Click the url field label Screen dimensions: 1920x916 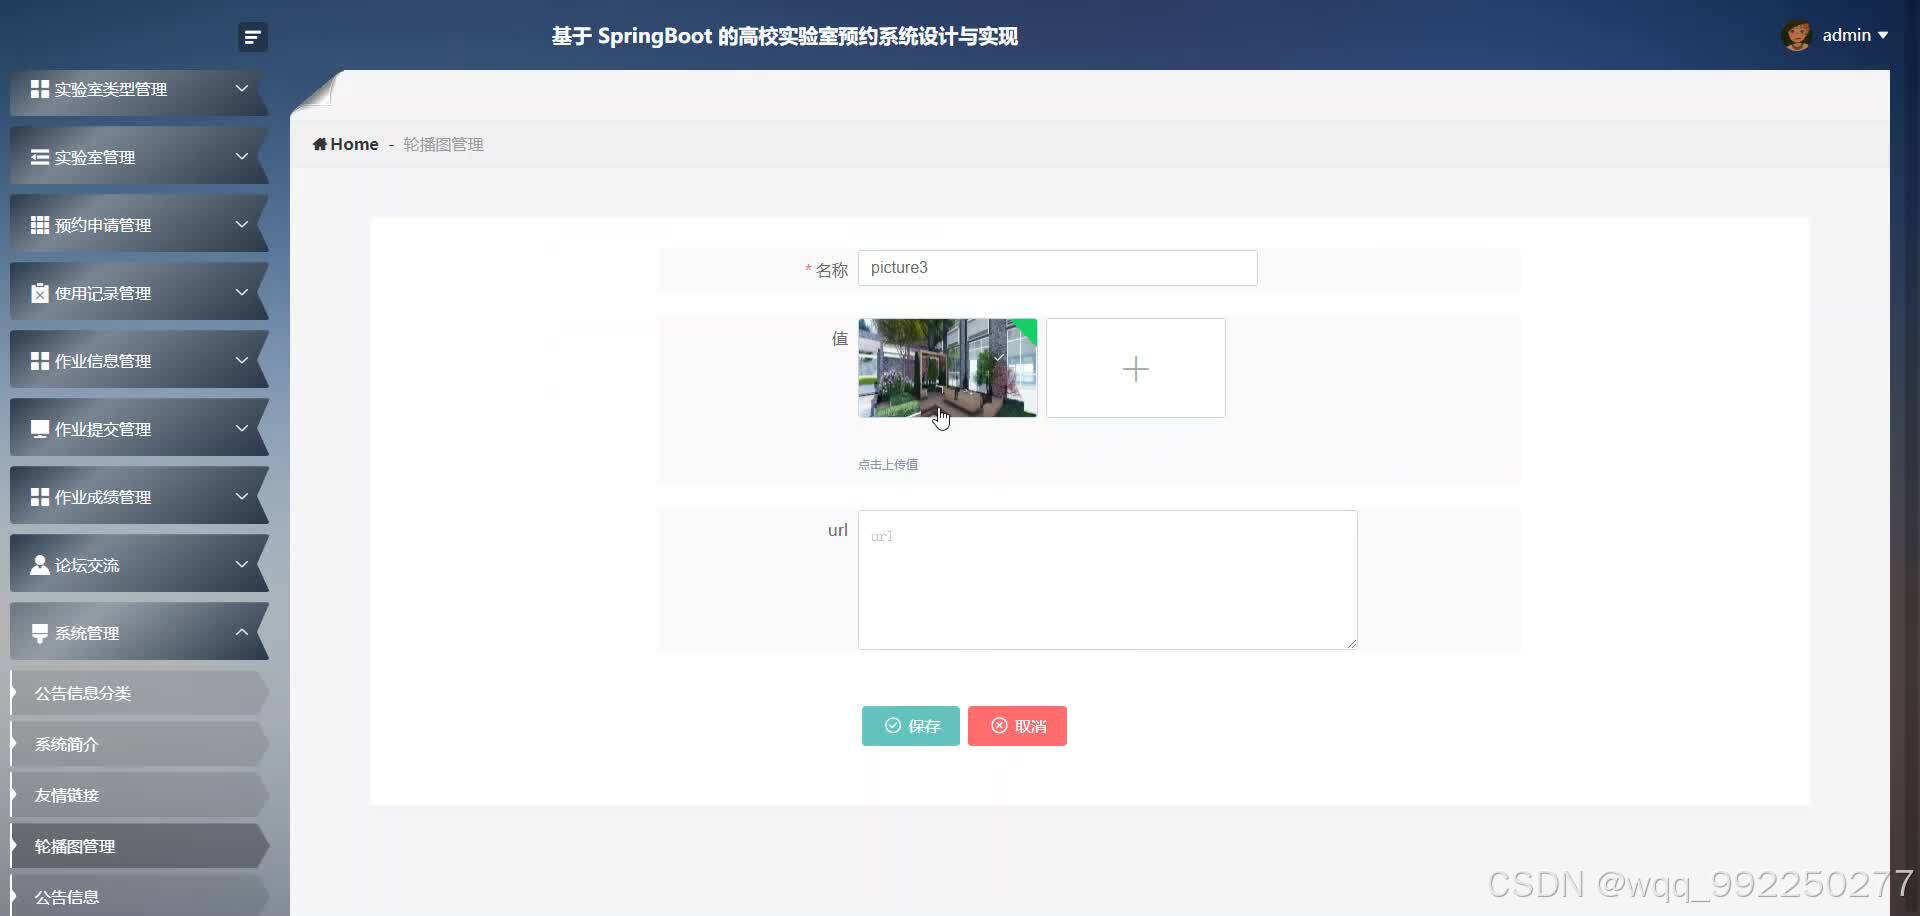coord(838,530)
